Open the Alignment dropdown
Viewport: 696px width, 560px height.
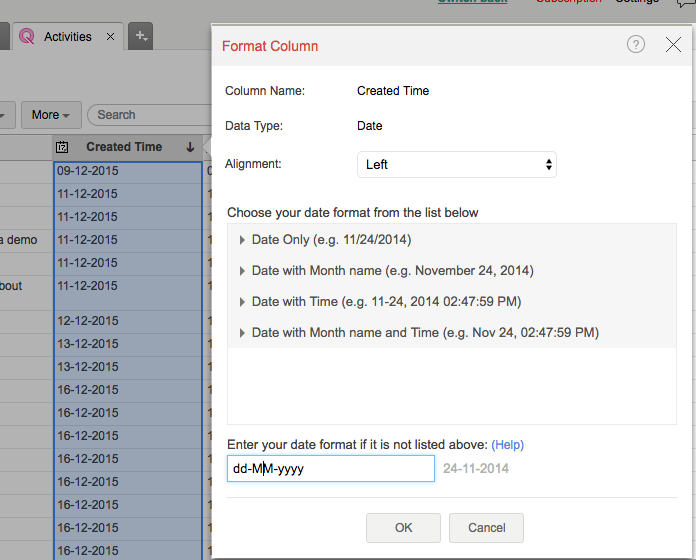(x=456, y=164)
